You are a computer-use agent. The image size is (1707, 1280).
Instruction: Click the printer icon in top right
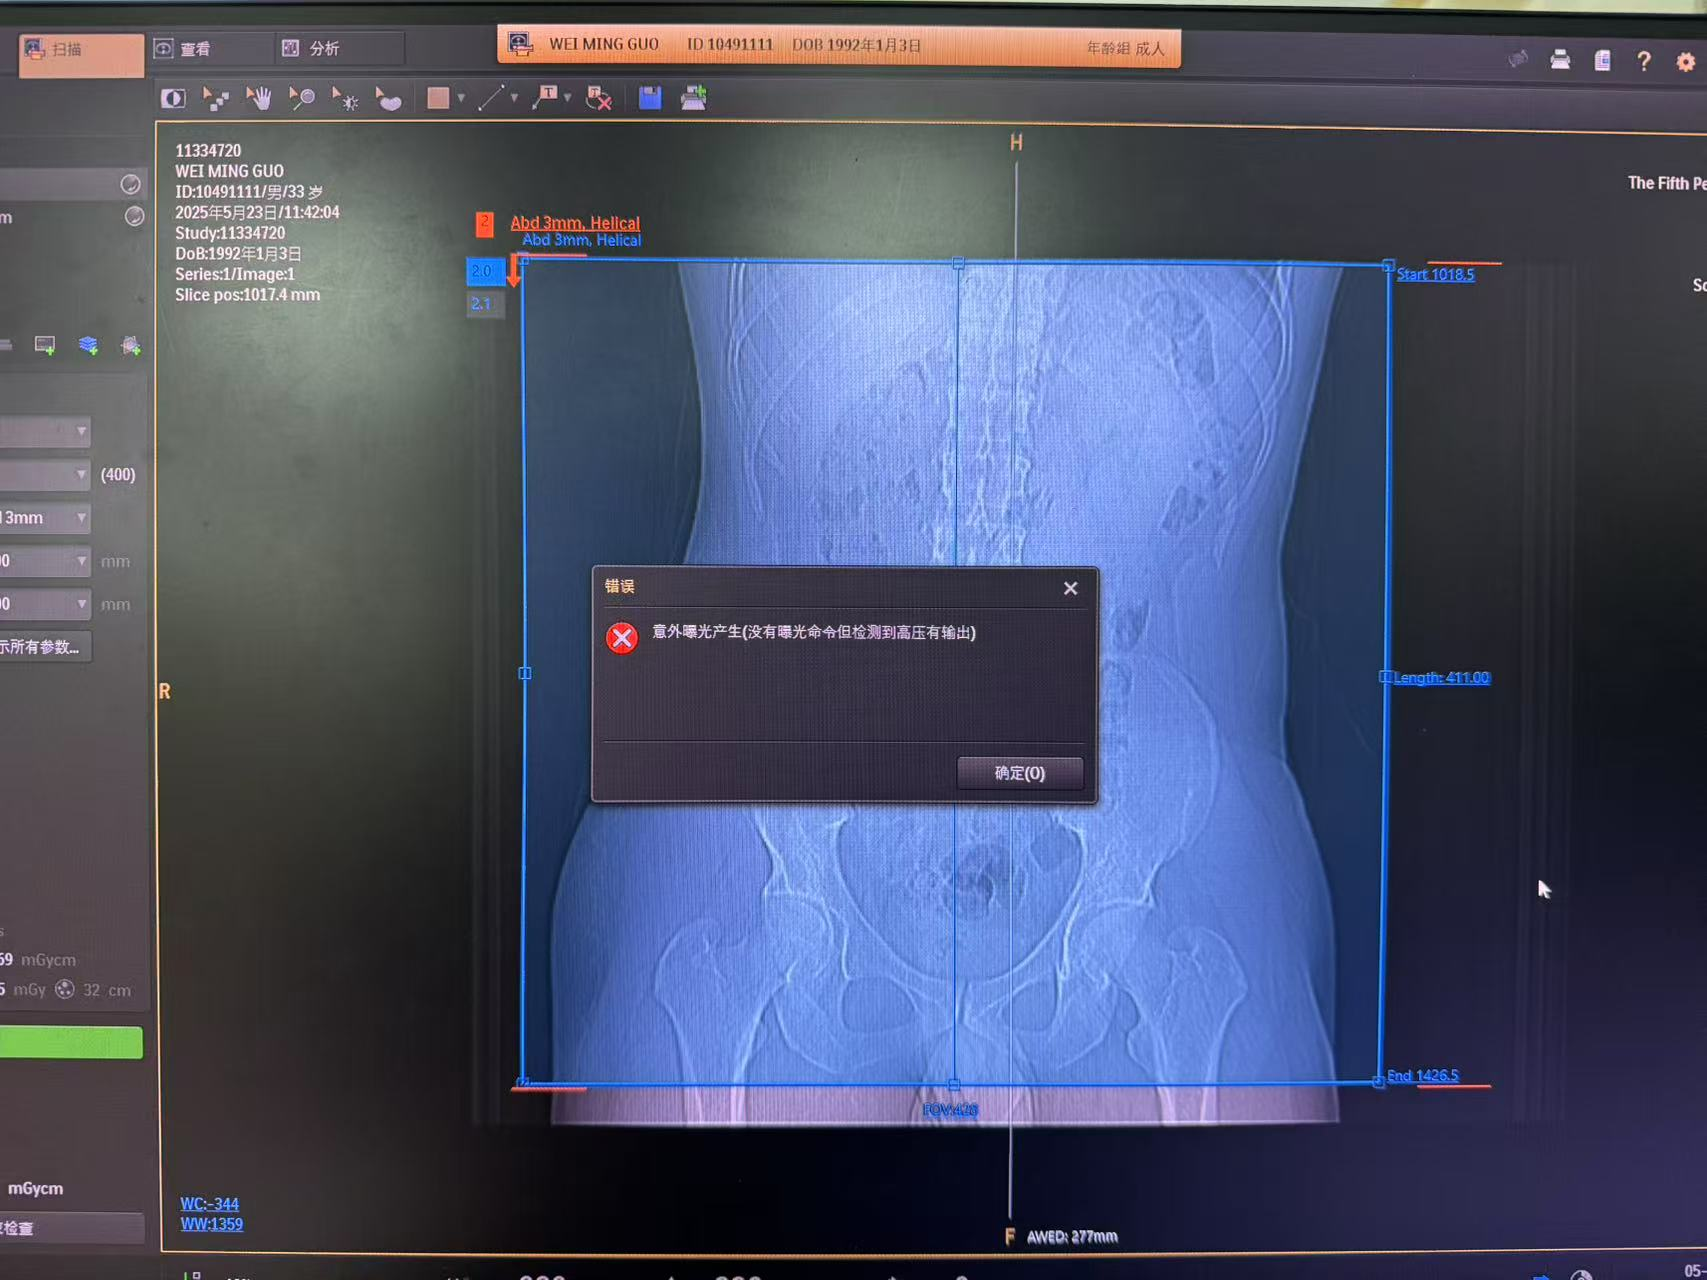pos(1560,60)
